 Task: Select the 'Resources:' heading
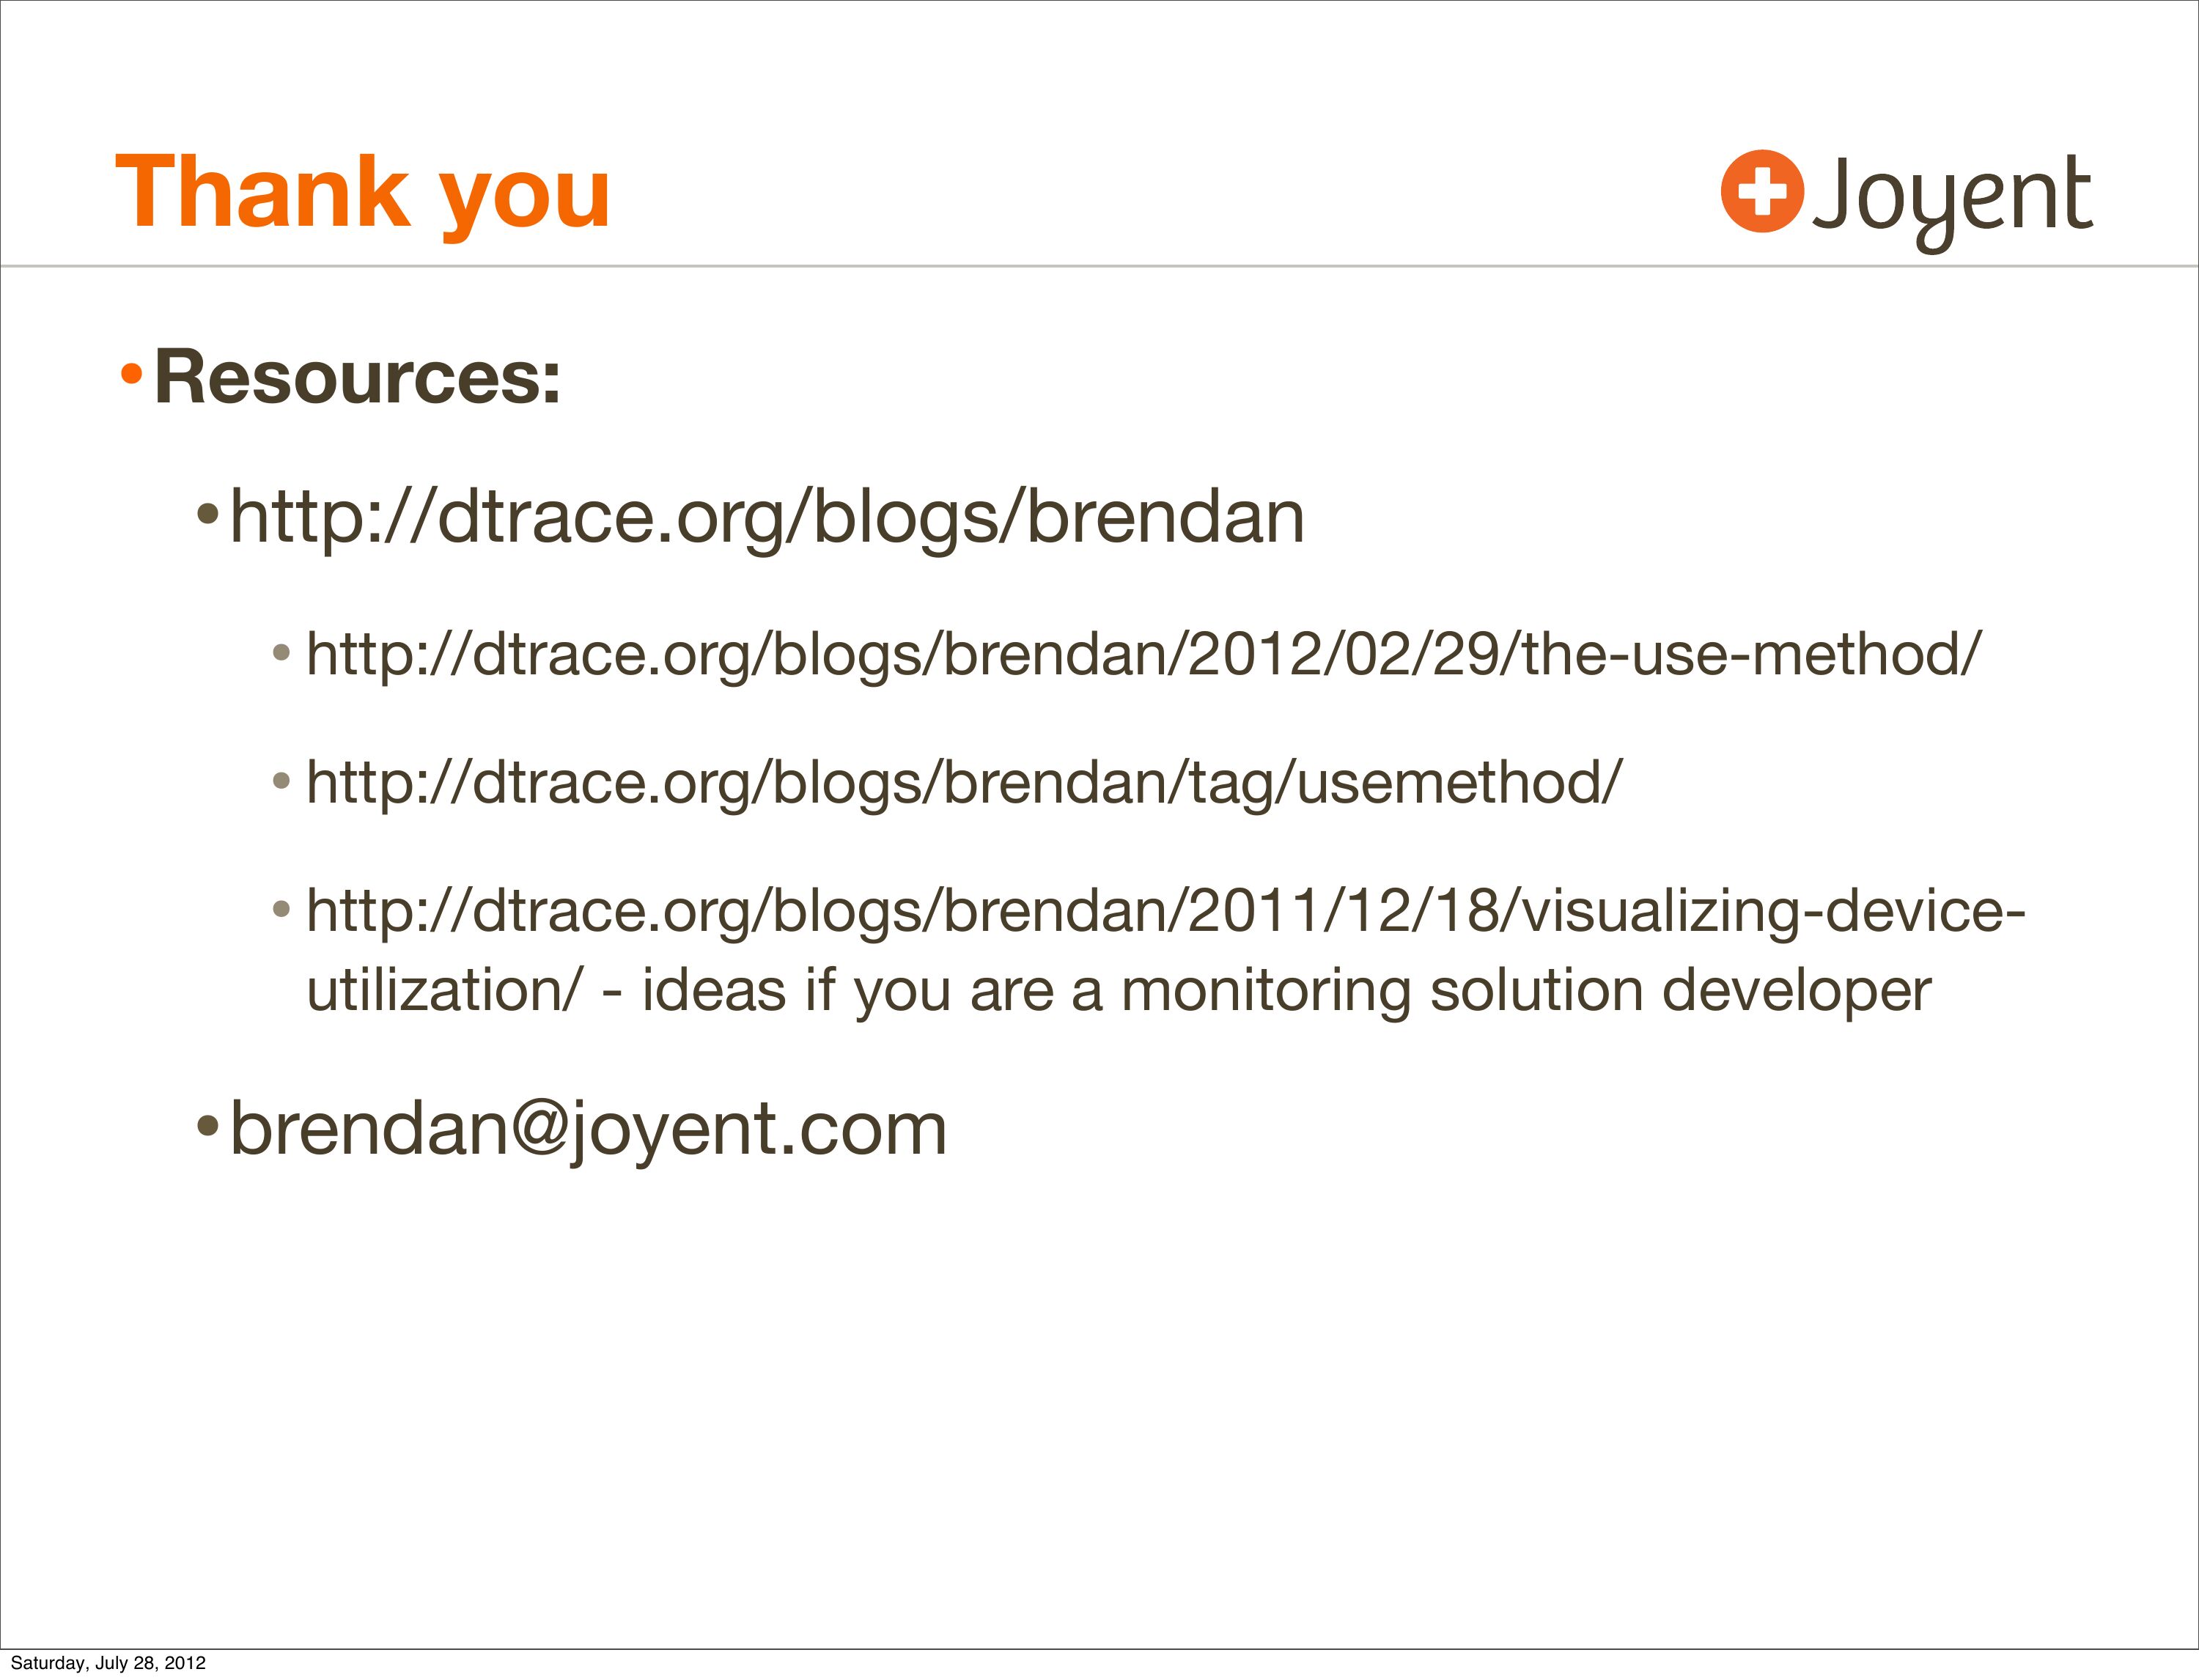pos(357,378)
